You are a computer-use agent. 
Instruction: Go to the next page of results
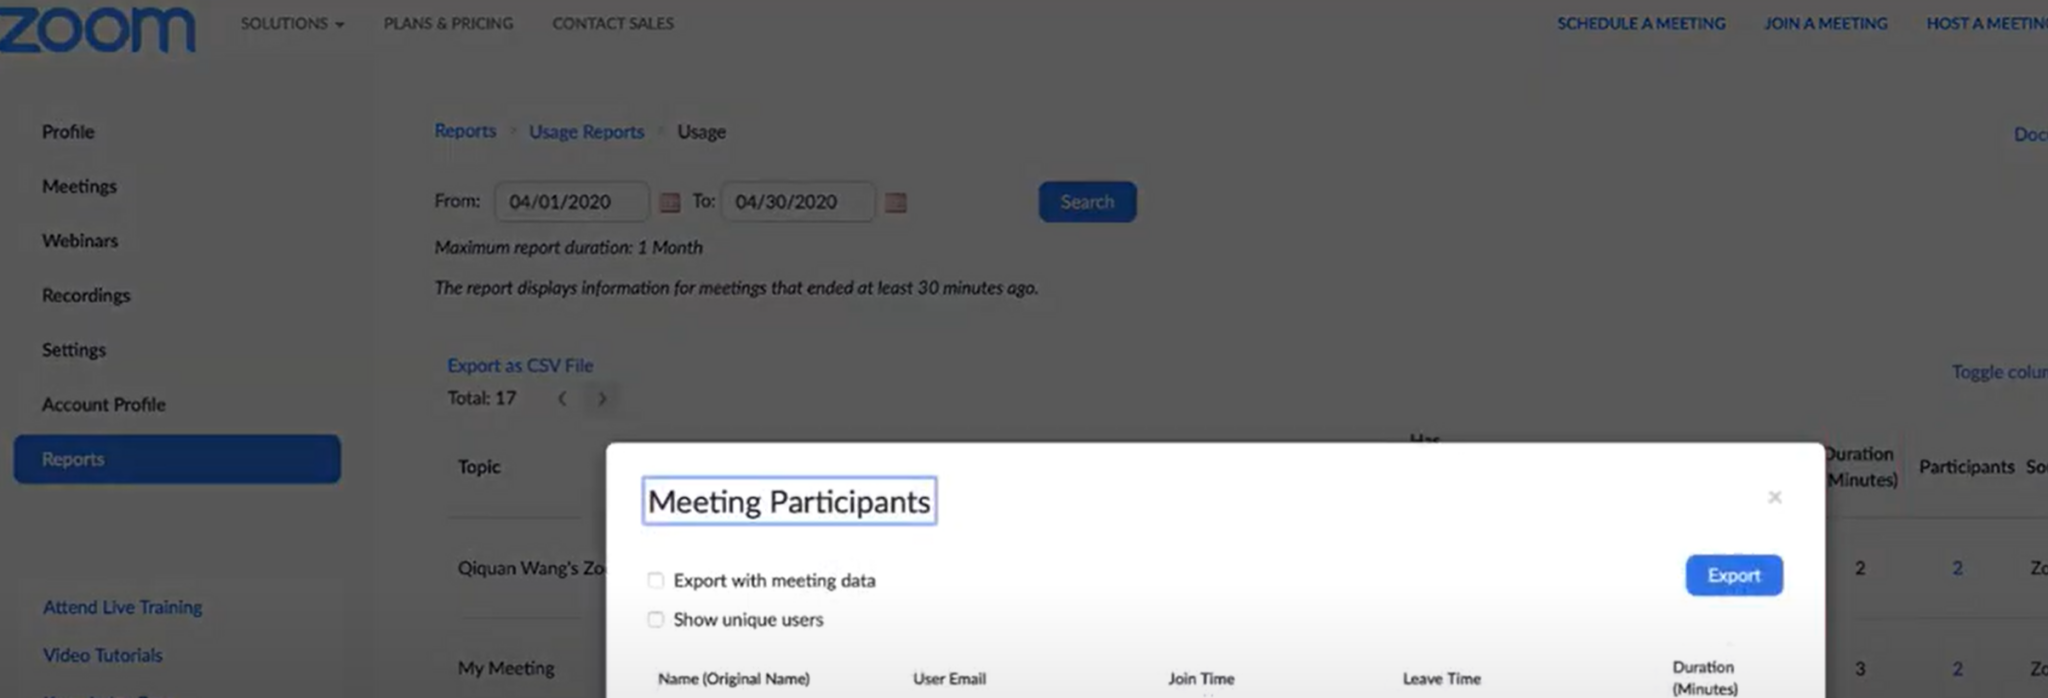coord(602,398)
